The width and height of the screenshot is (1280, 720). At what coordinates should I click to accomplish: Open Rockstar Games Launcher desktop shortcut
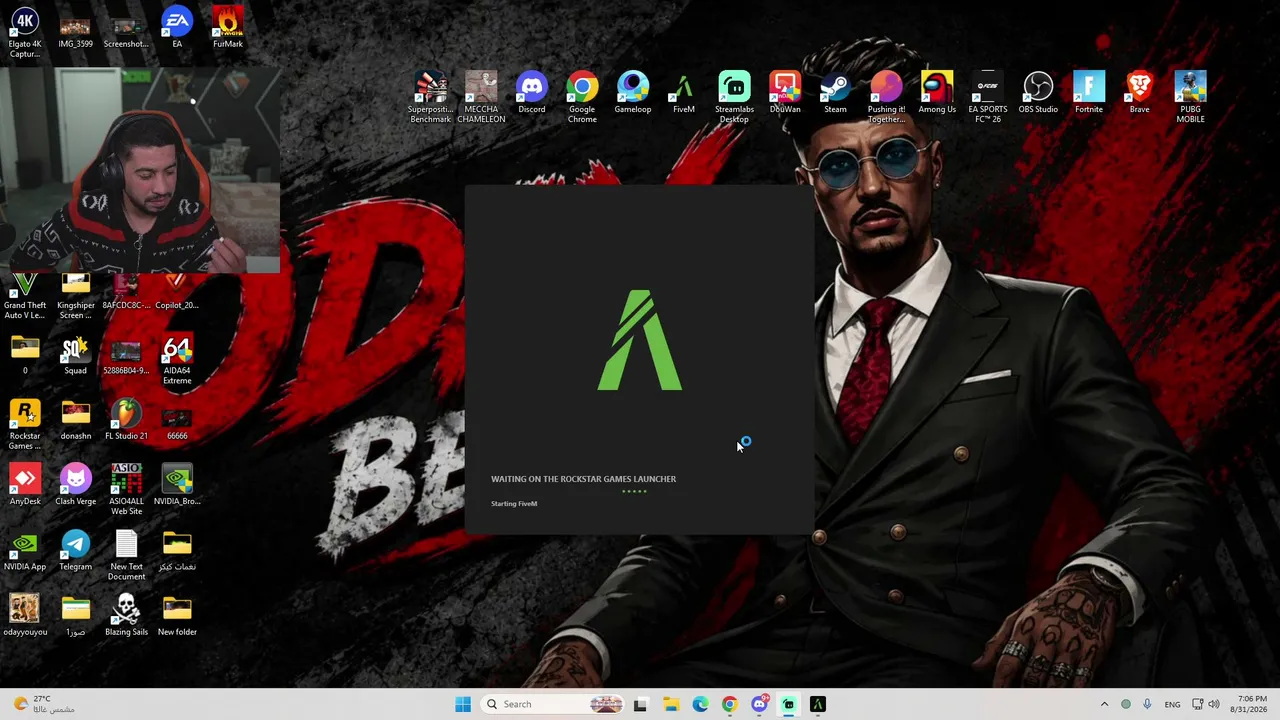25,425
